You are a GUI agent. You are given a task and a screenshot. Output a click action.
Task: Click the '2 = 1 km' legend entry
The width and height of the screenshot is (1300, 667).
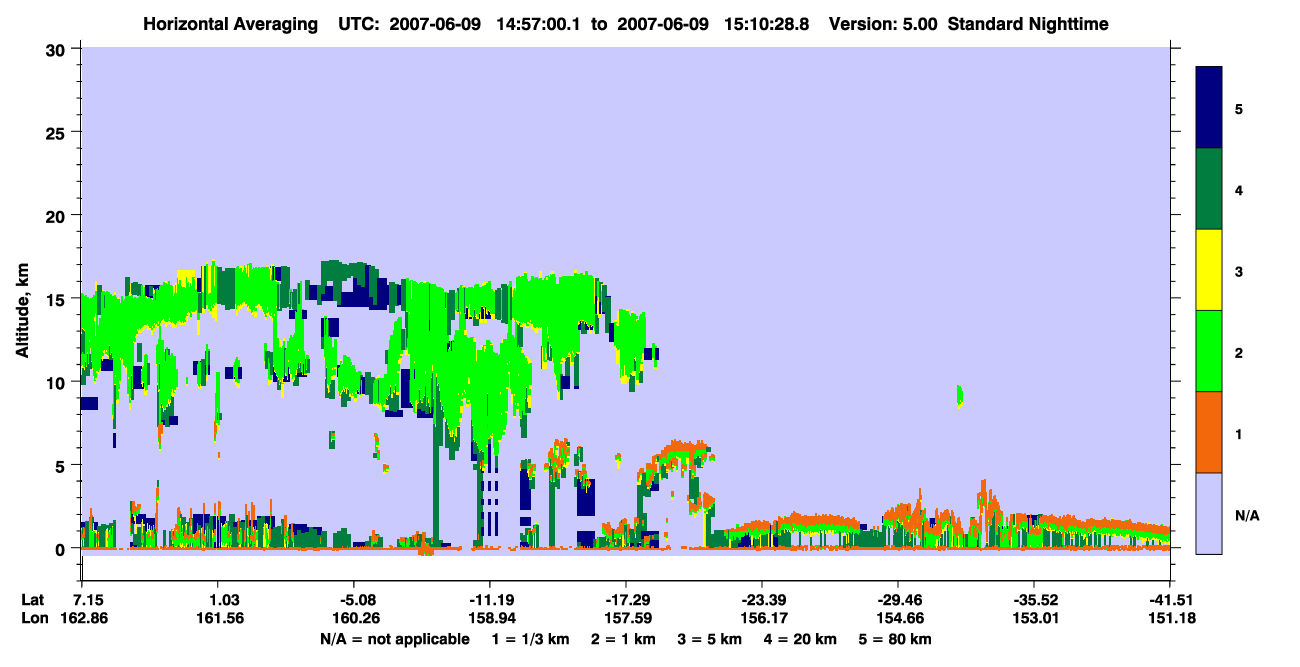625,639
